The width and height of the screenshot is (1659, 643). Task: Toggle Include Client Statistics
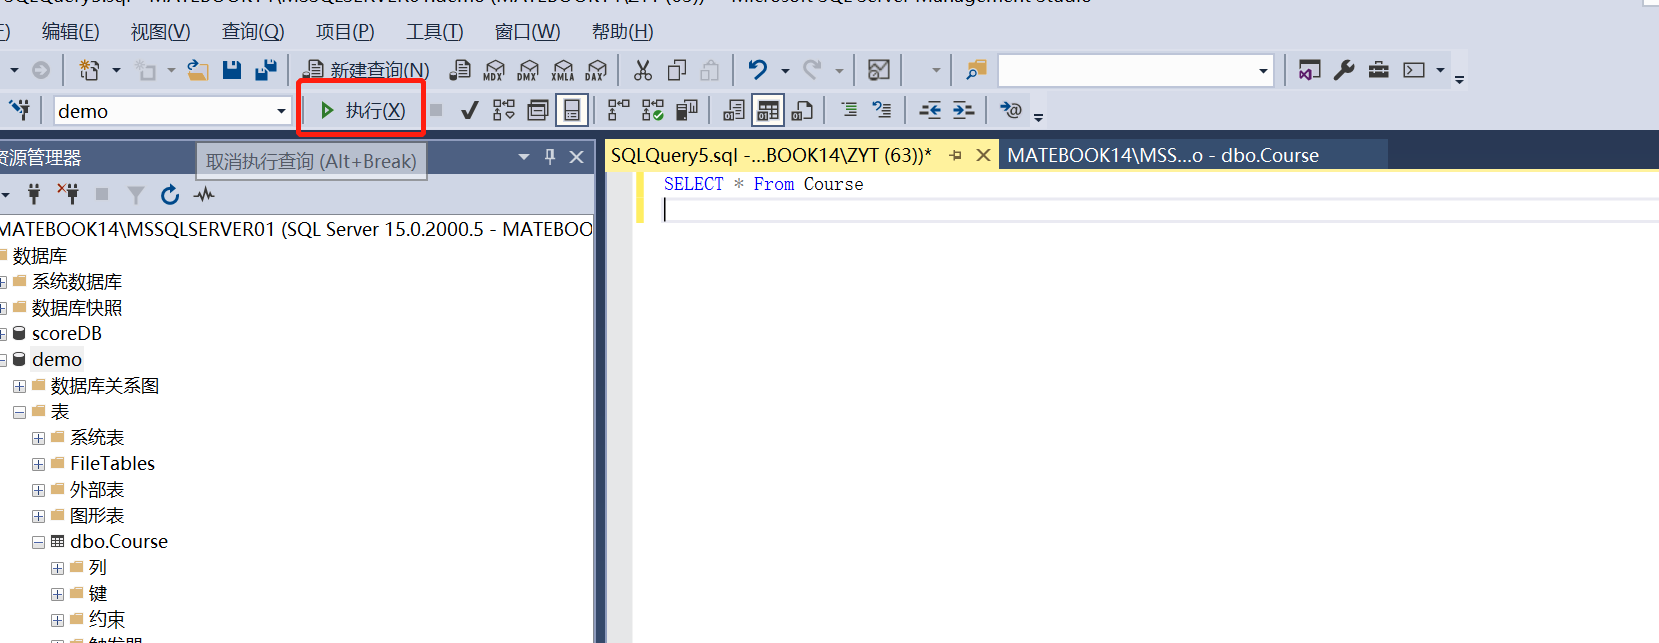point(687,110)
